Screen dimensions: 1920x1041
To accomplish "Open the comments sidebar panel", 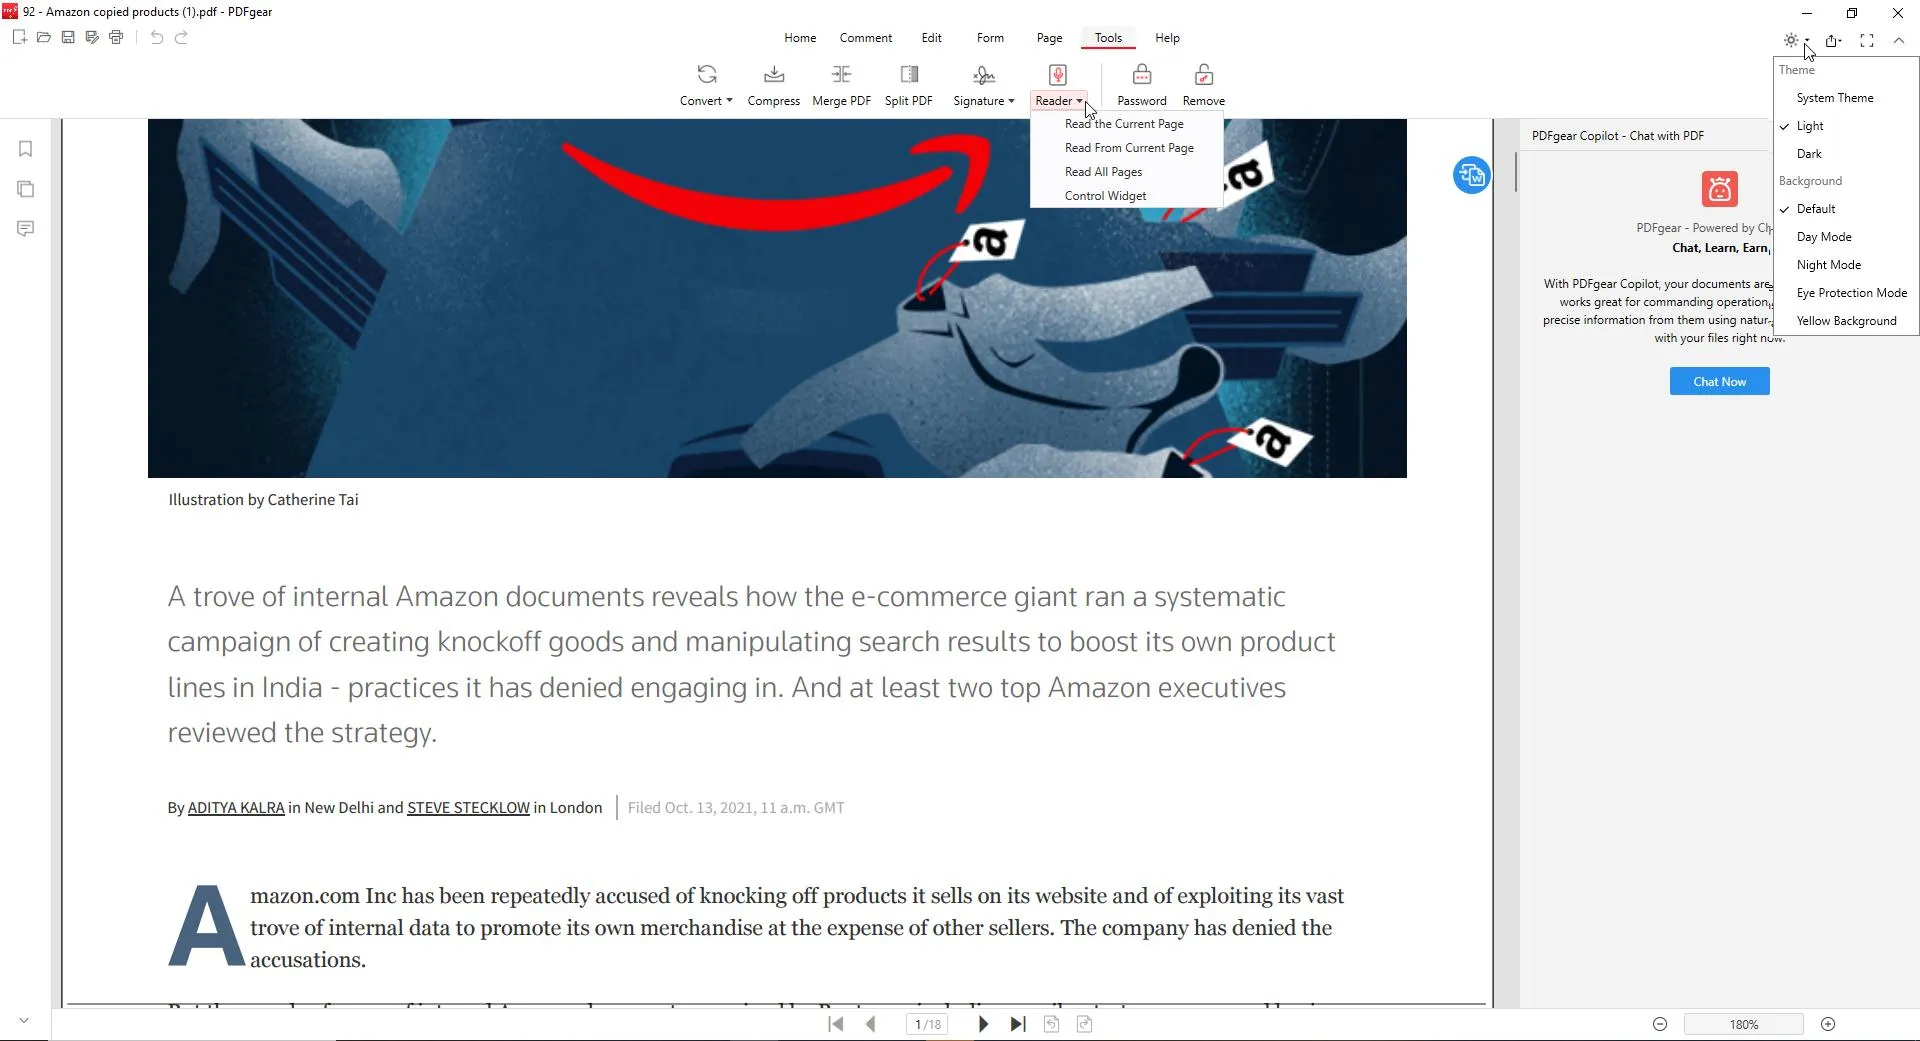I will 26,229.
